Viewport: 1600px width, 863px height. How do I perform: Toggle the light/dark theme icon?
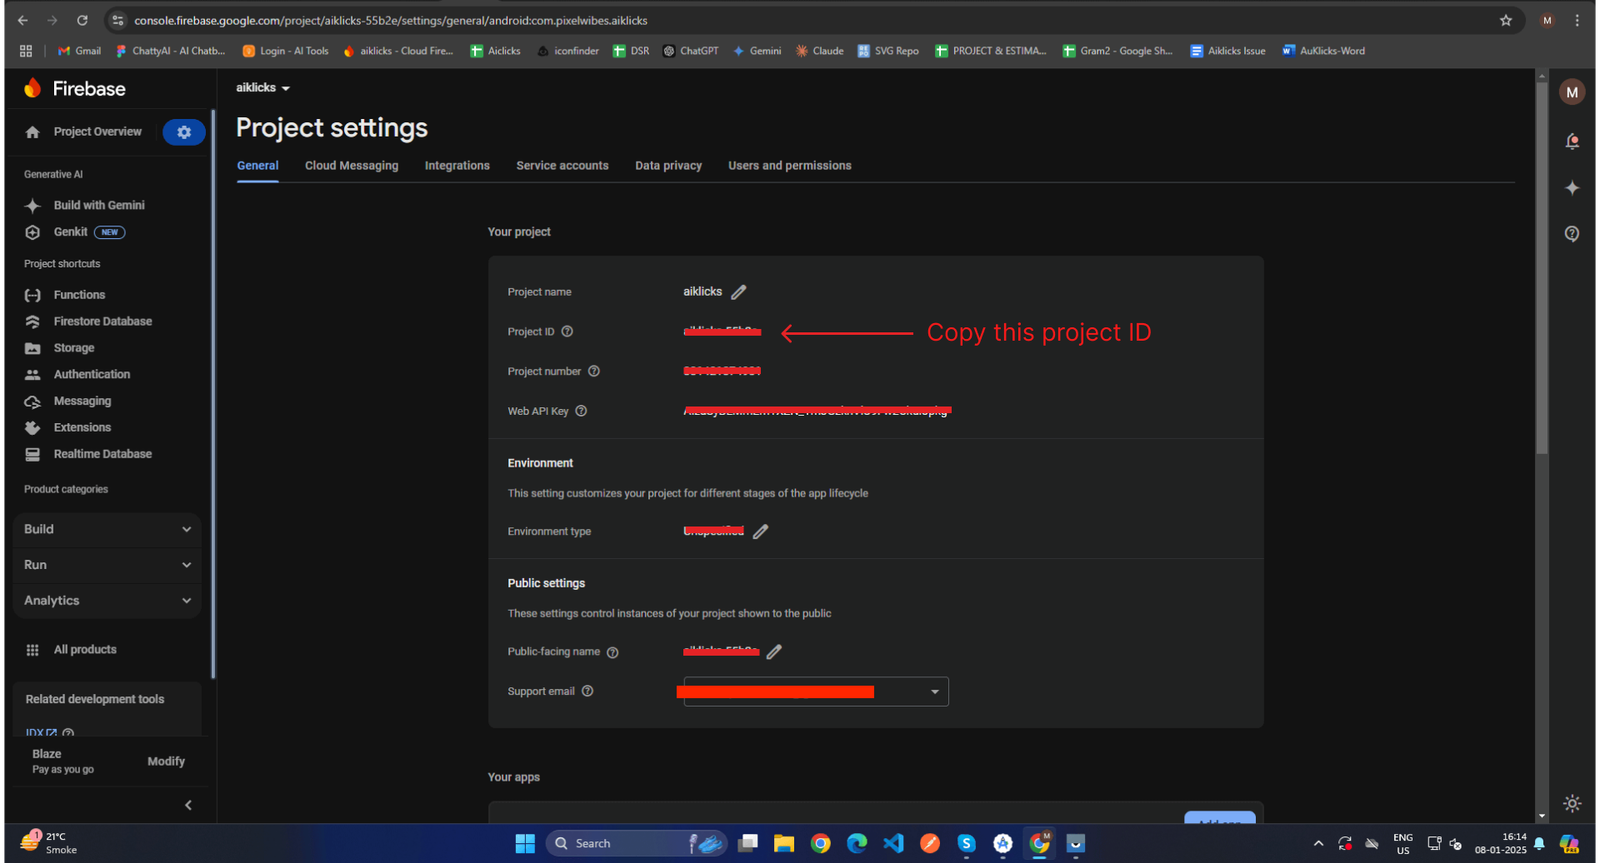click(x=1572, y=804)
